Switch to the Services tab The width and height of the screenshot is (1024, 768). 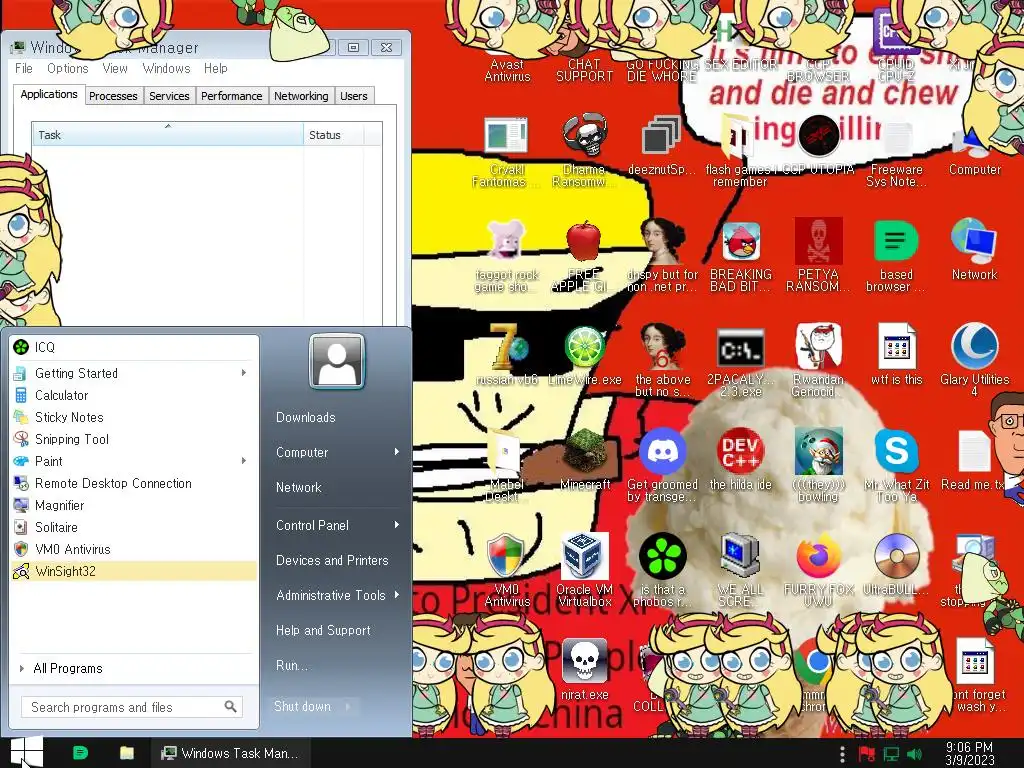[169, 96]
